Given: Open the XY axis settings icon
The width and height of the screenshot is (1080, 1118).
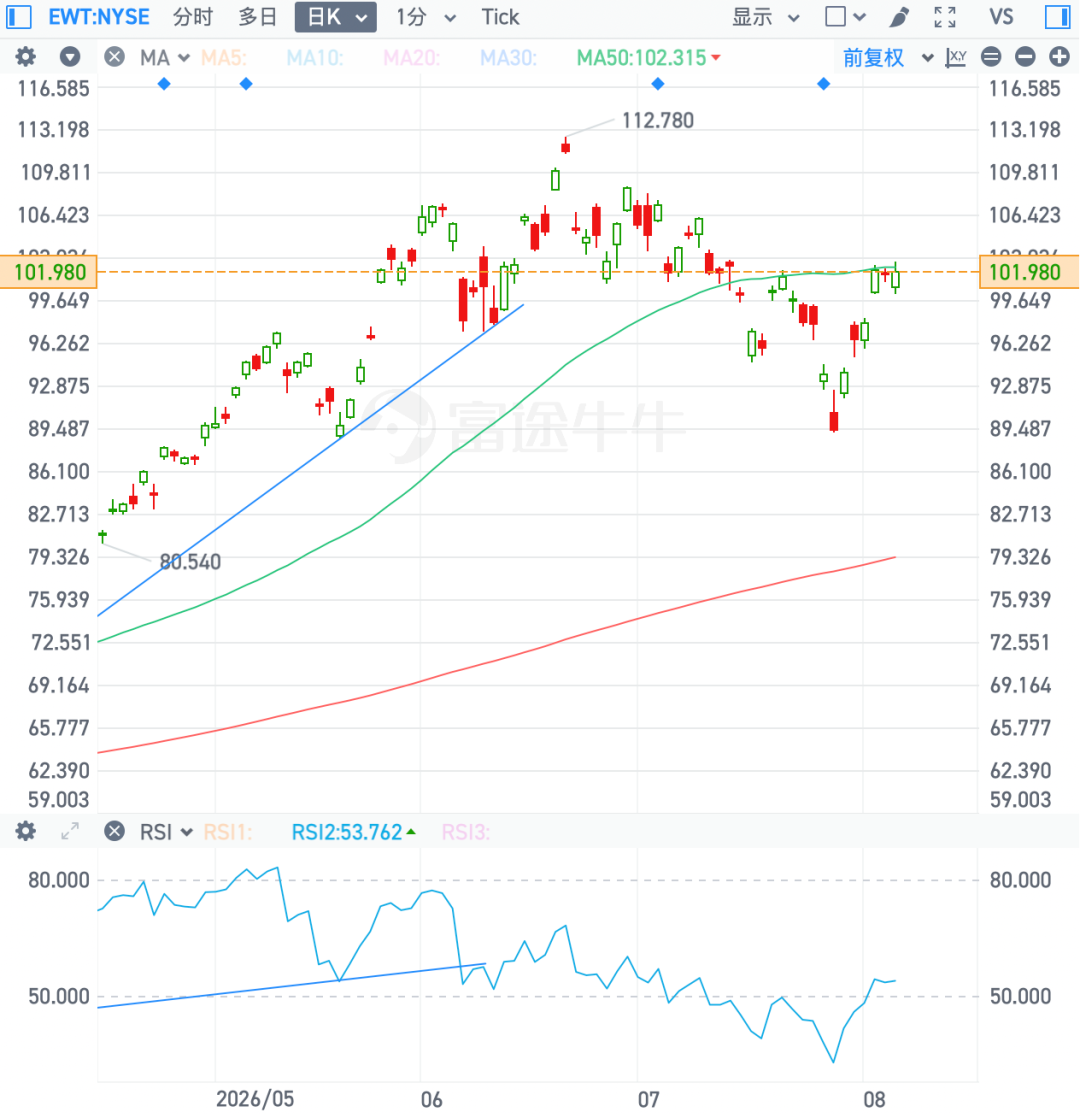Looking at the screenshot, I should [x=955, y=57].
